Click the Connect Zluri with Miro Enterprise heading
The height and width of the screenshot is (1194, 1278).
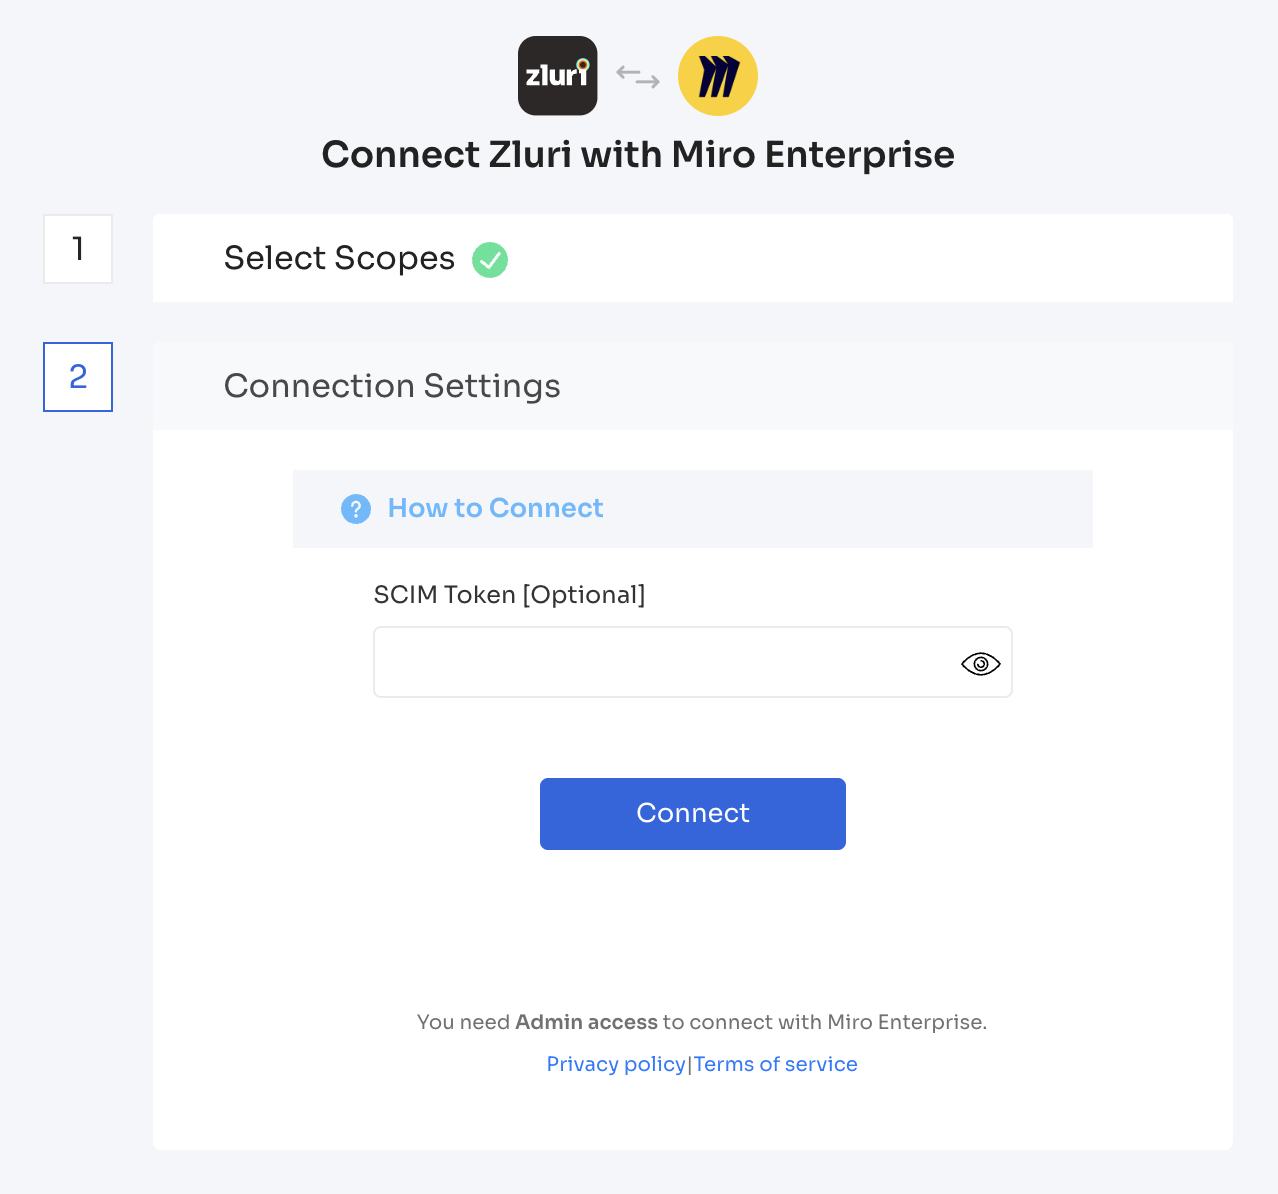pyautogui.click(x=638, y=155)
